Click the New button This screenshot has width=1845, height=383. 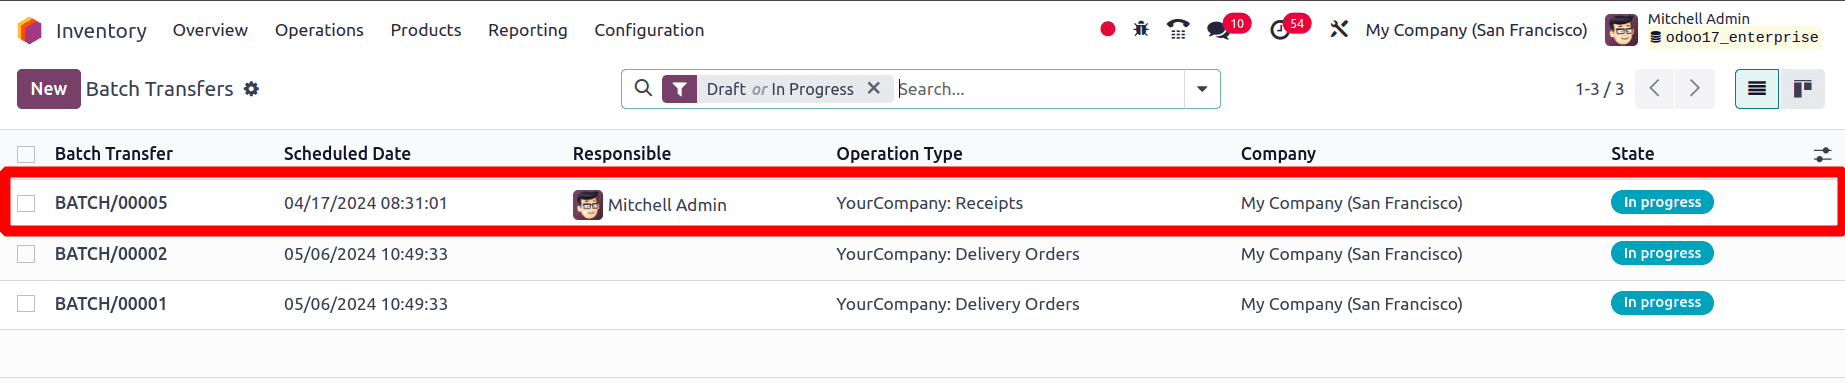[x=48, y=89]
